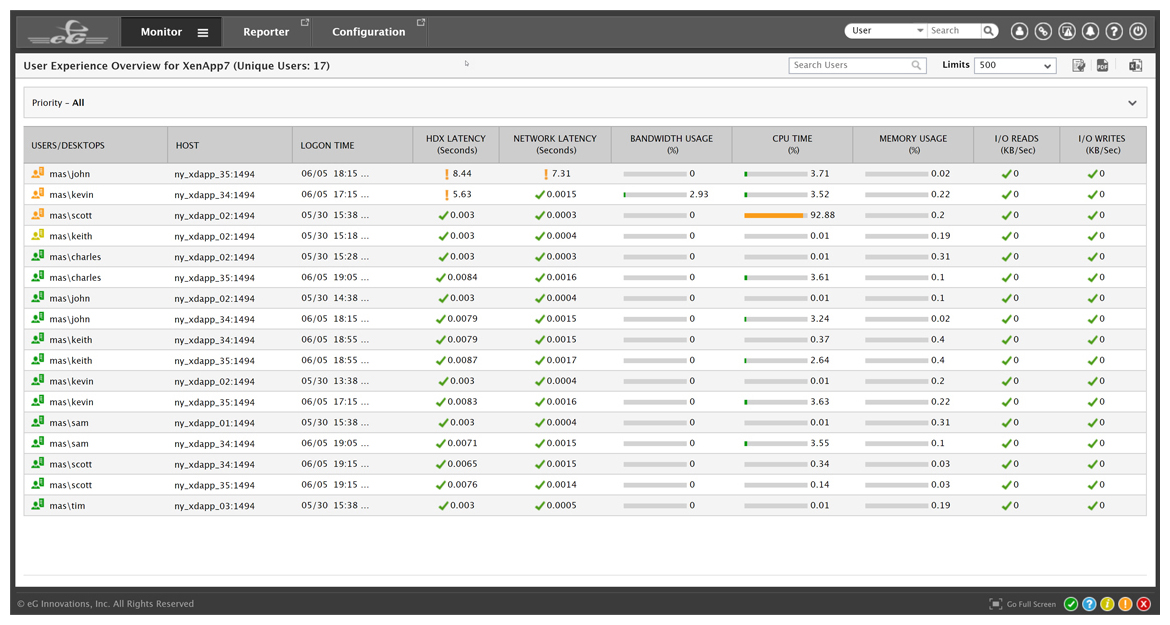Click the network latency value 0.0017
The image size is (1170, 625).
tap(562, 360)
